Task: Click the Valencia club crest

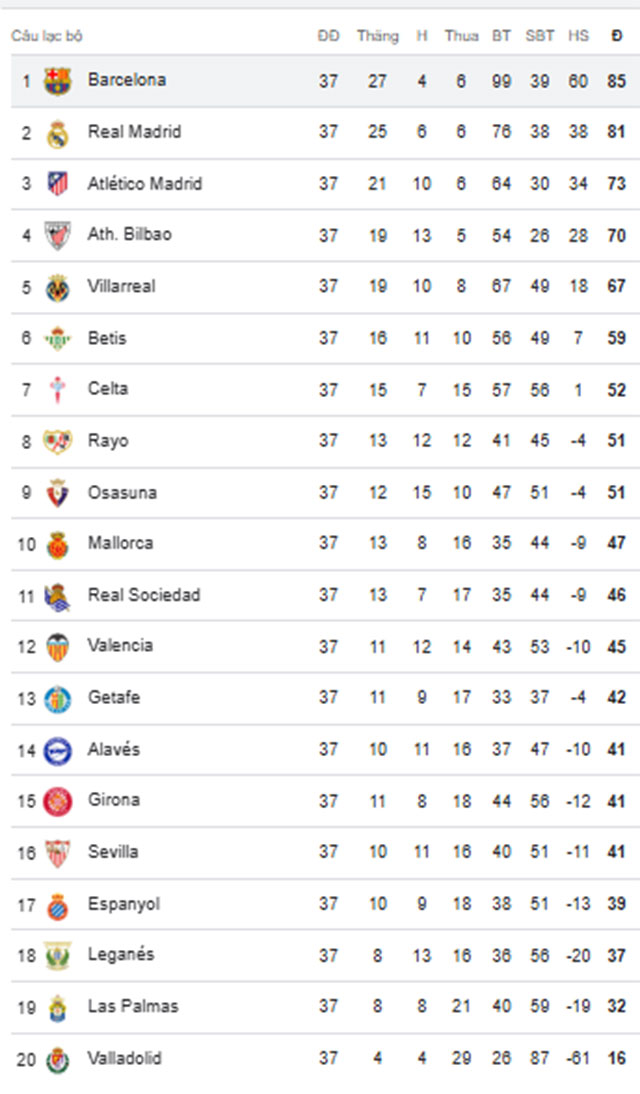Action: pyautogui.click(x=57, y=647)
